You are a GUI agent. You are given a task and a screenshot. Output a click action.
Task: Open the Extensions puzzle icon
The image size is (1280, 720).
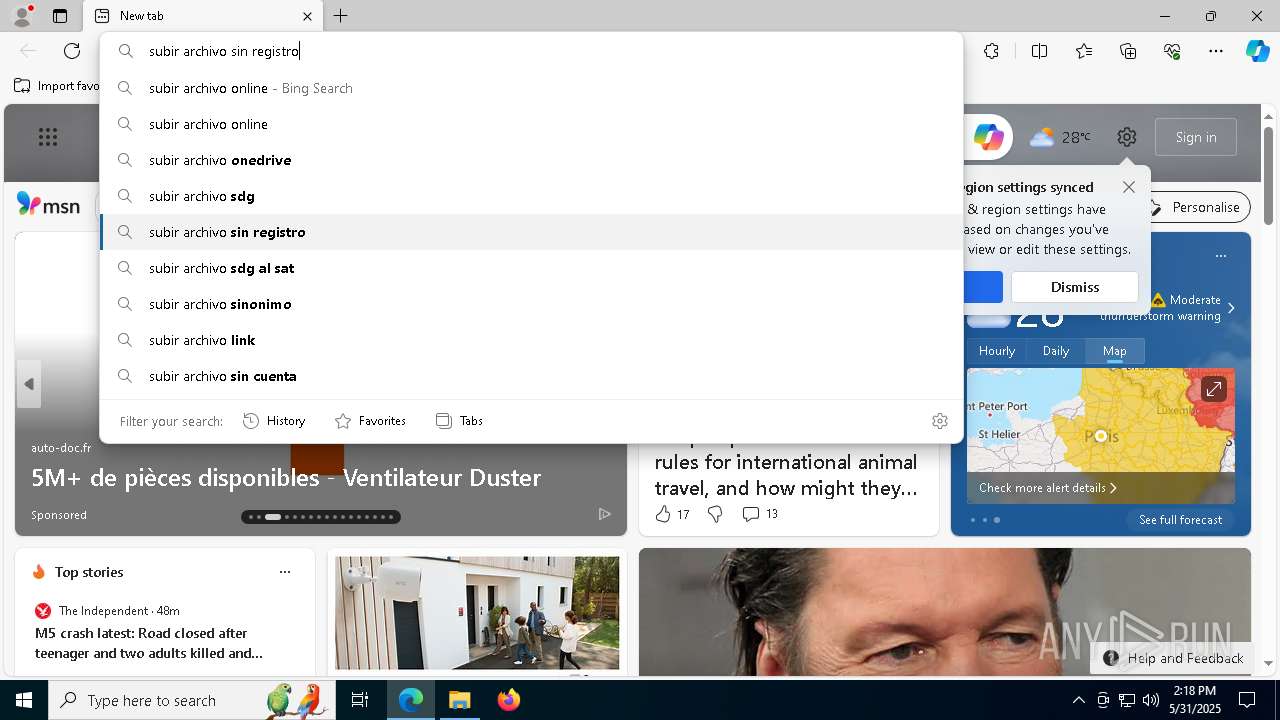(991, 51)
